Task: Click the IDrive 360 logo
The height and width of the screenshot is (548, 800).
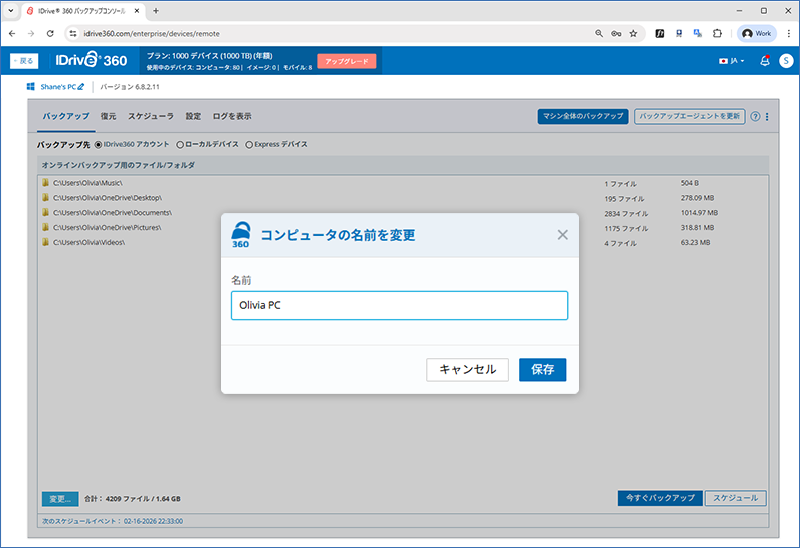Action: click(91, 60)
